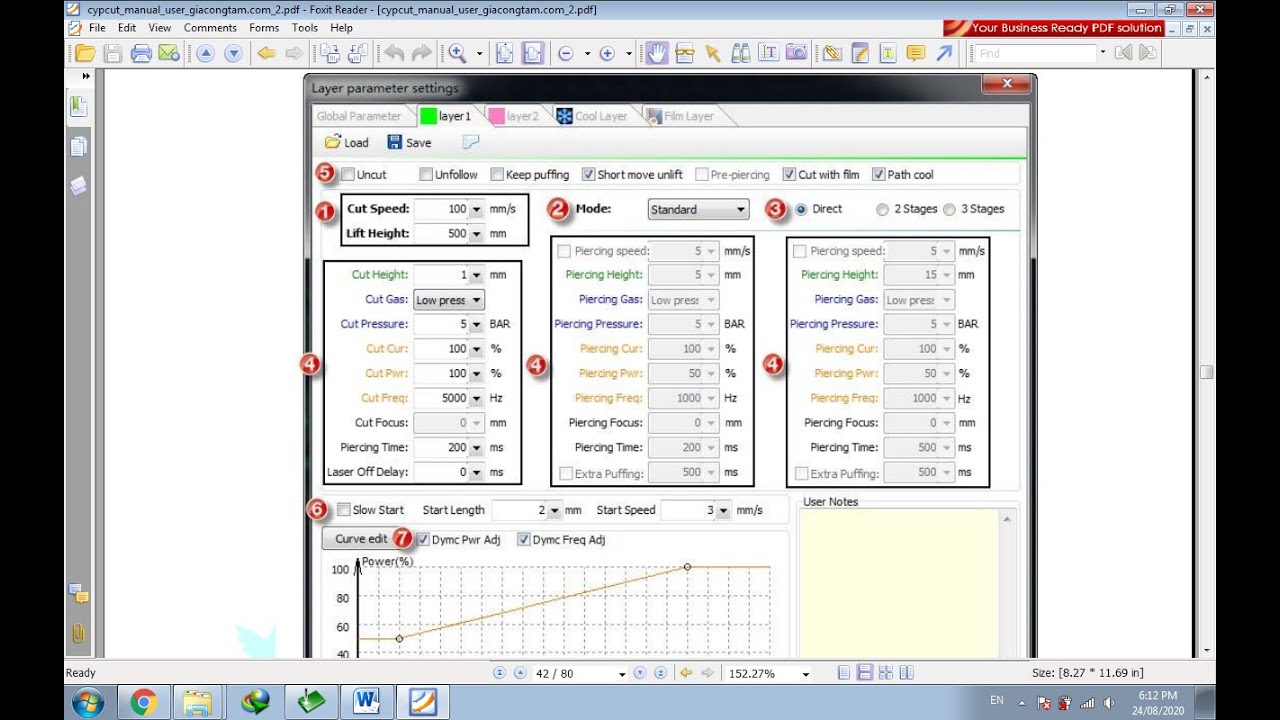The image size is (1280, 720).
Task: Expand the Find box dropdown arrow
Action: point(1103,54)
